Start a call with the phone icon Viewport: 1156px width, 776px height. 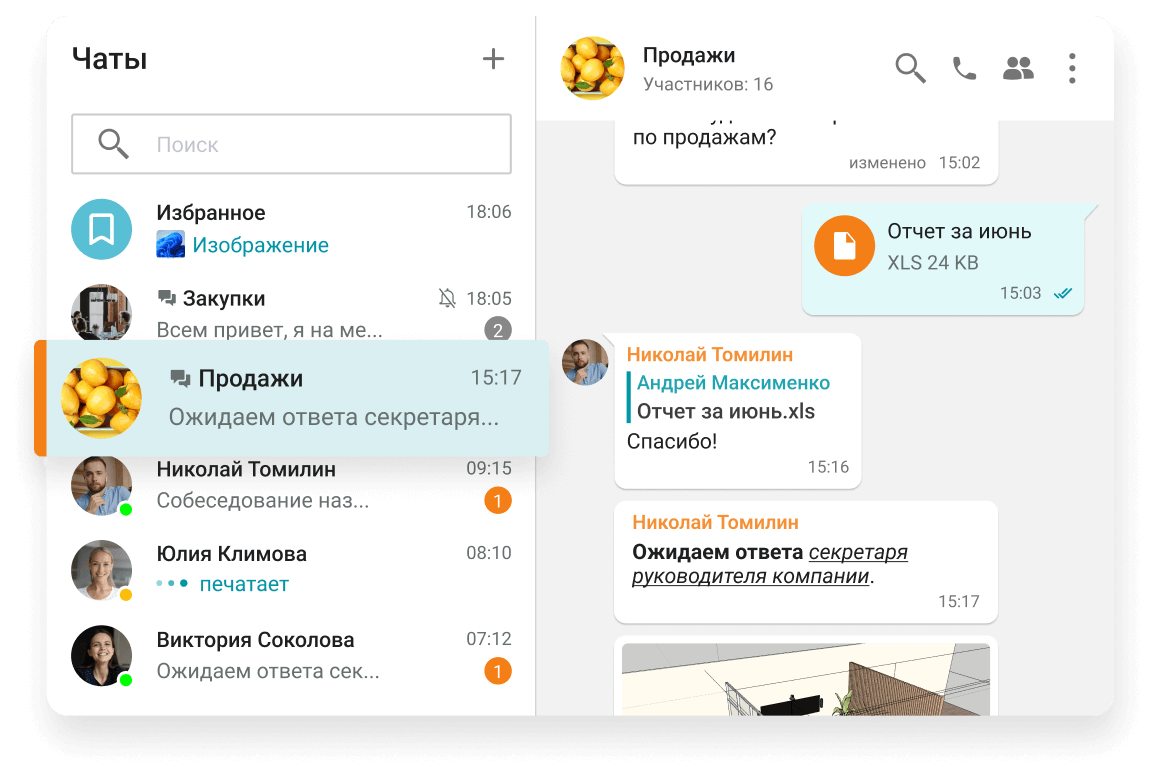tap(964, 68)
